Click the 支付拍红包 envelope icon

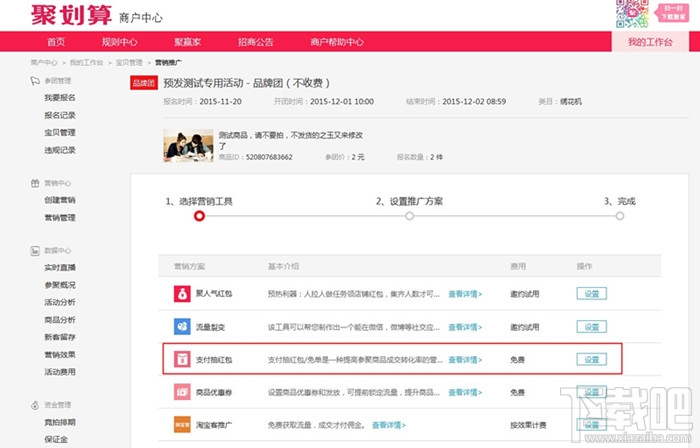(182, 359)
